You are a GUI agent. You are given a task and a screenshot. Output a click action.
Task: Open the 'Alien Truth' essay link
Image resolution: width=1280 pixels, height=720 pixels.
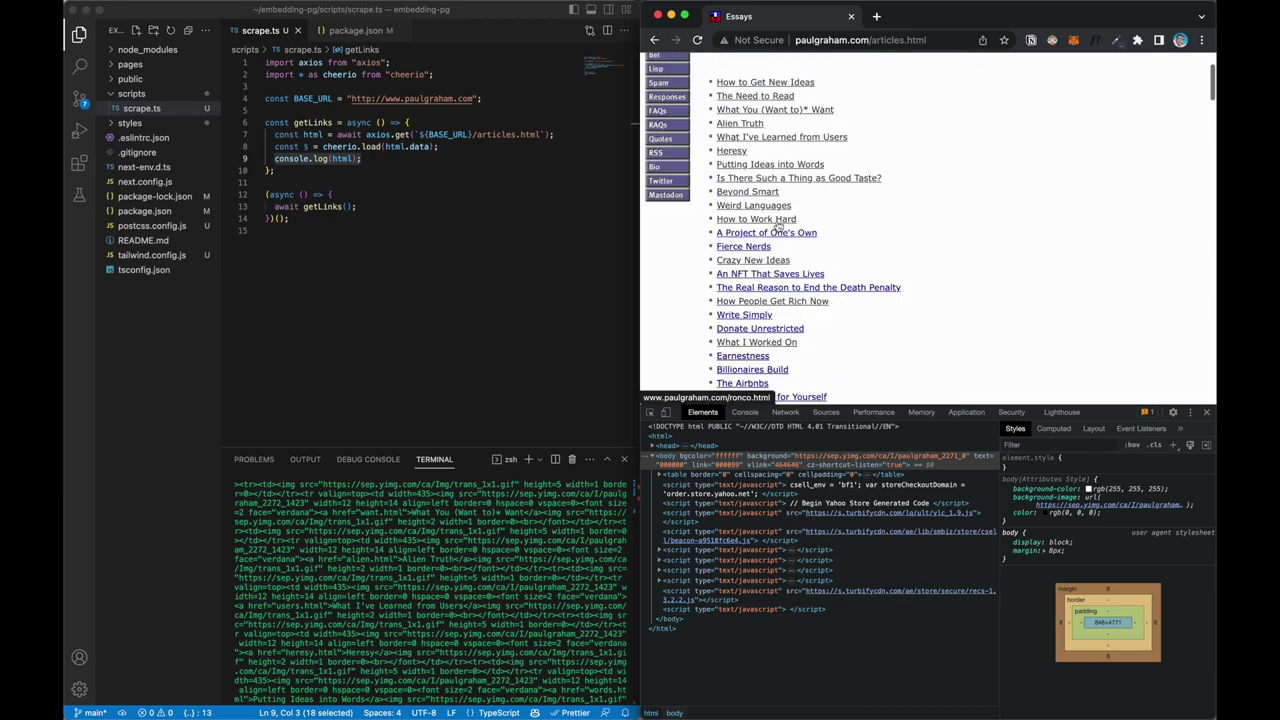(x=739, y=123)
